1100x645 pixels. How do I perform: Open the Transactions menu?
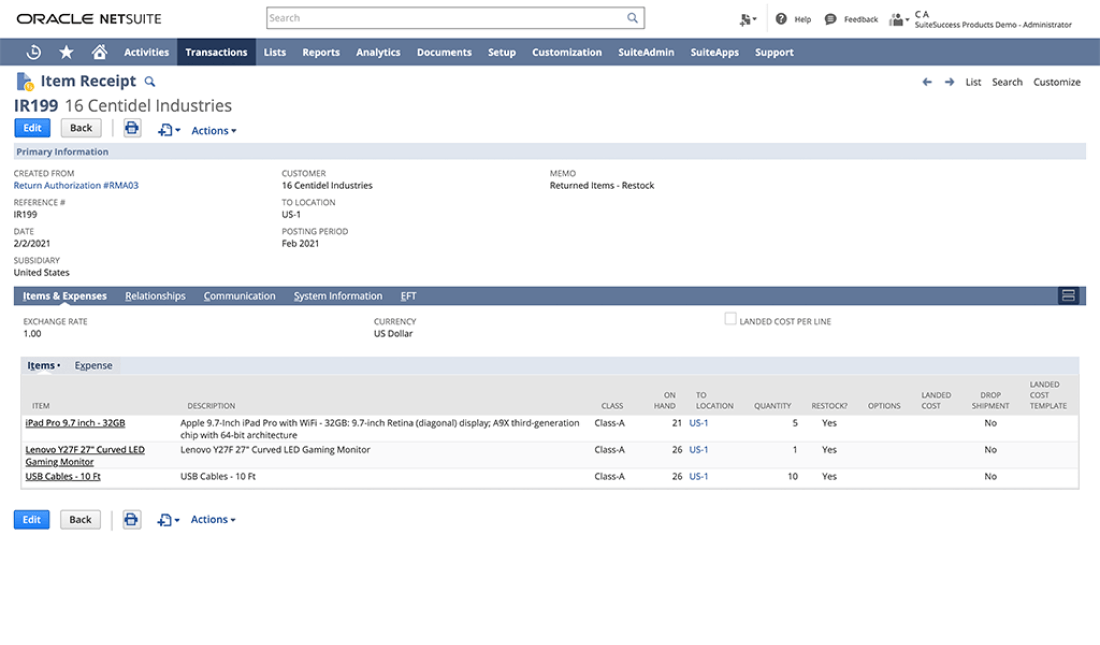click(x=216, y=52)
